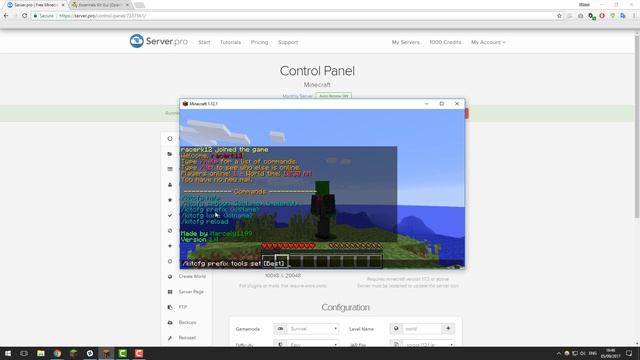Viewport: 640px width, 360px height.
Task: Click the Secure padlock indicator
Action: [44, 16]
